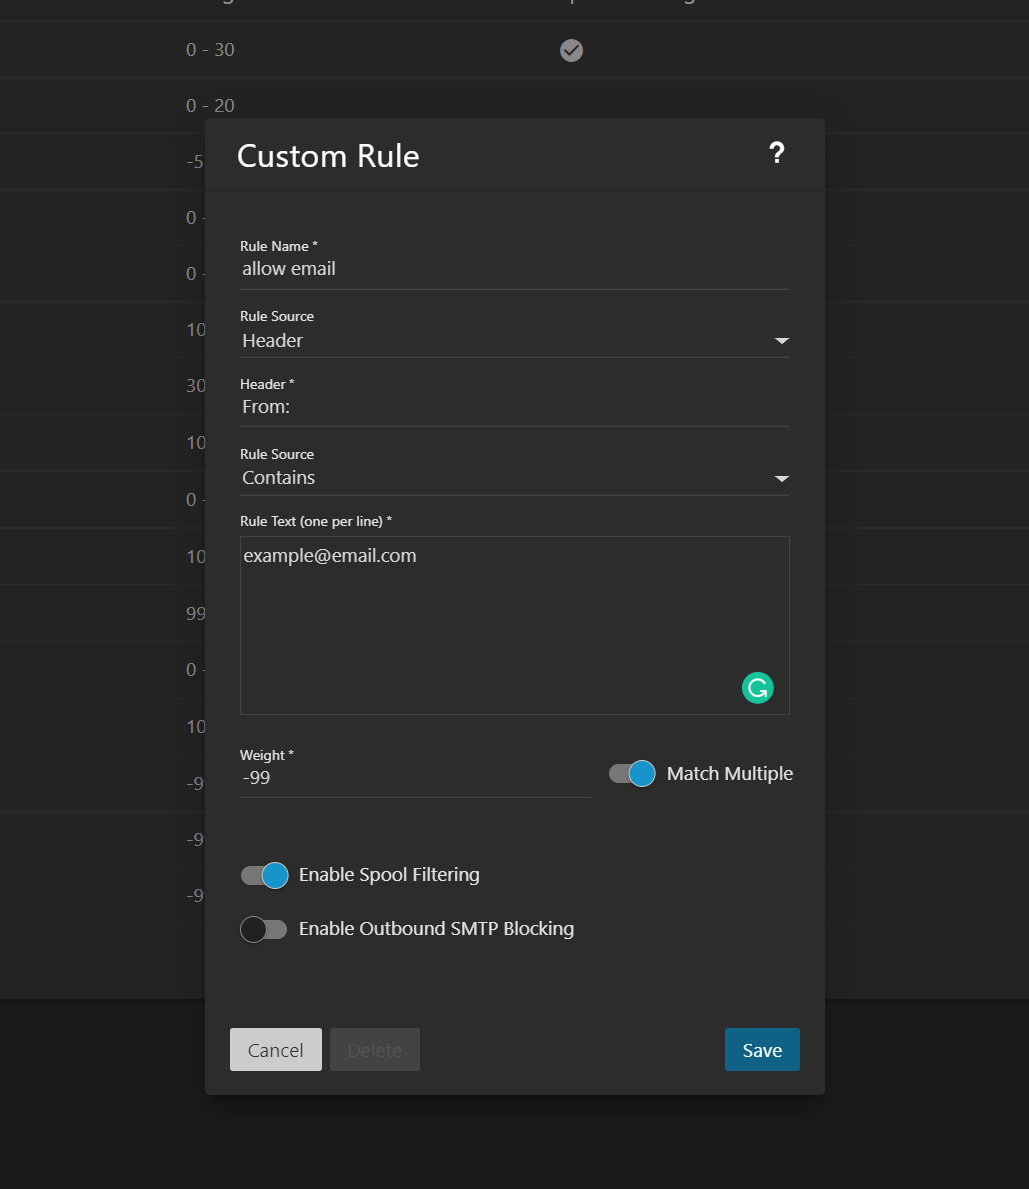Click the 'Custom Rule' dialog title

tap(328, 157)
